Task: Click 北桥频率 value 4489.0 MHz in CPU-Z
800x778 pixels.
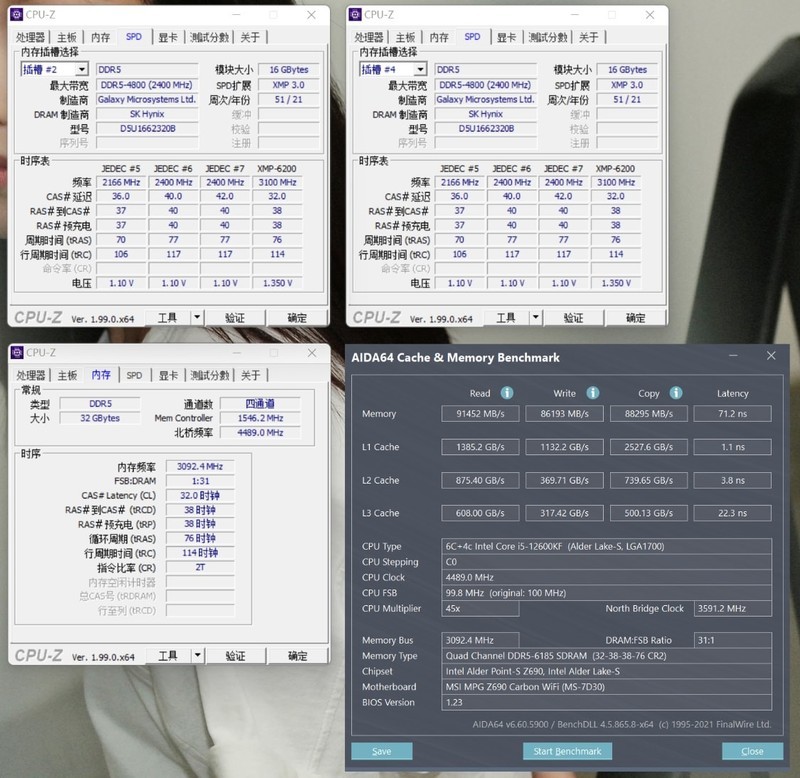Action: pos(260,433)
